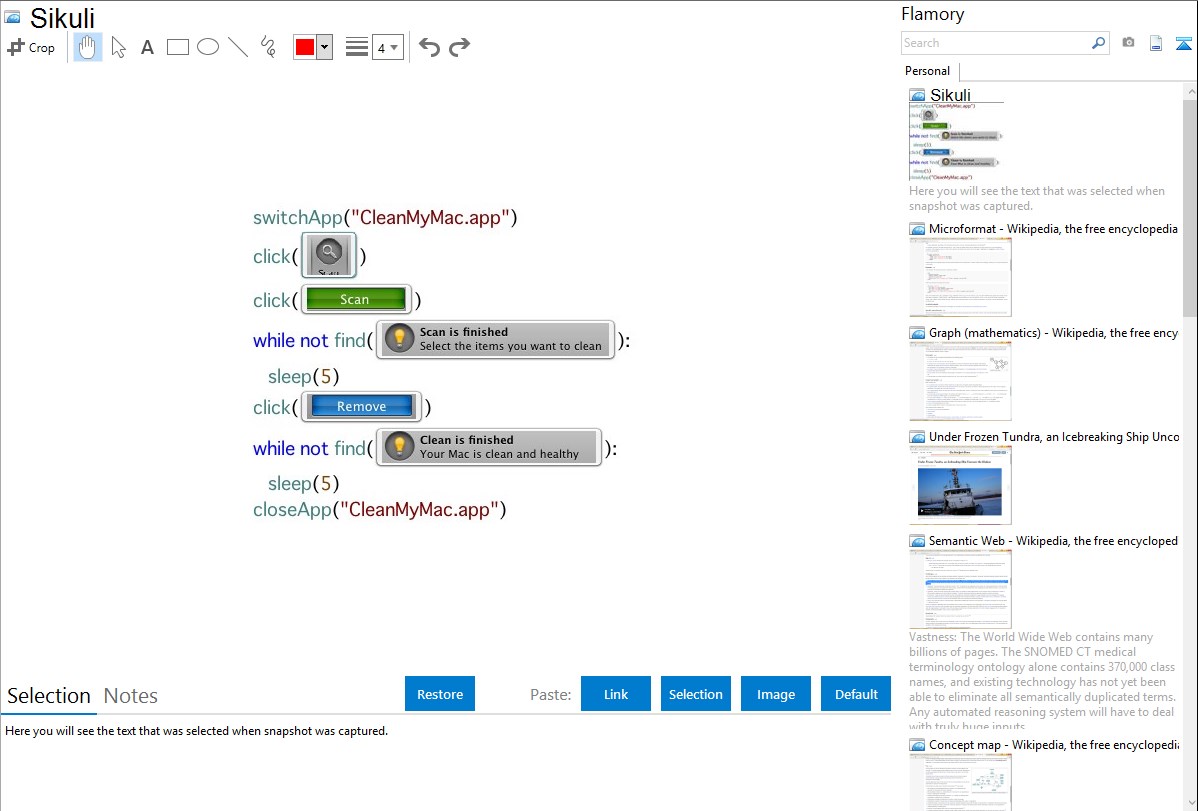1198x811 pixels.
Task: Switch to the Personal tab
Action: (927, 71)
